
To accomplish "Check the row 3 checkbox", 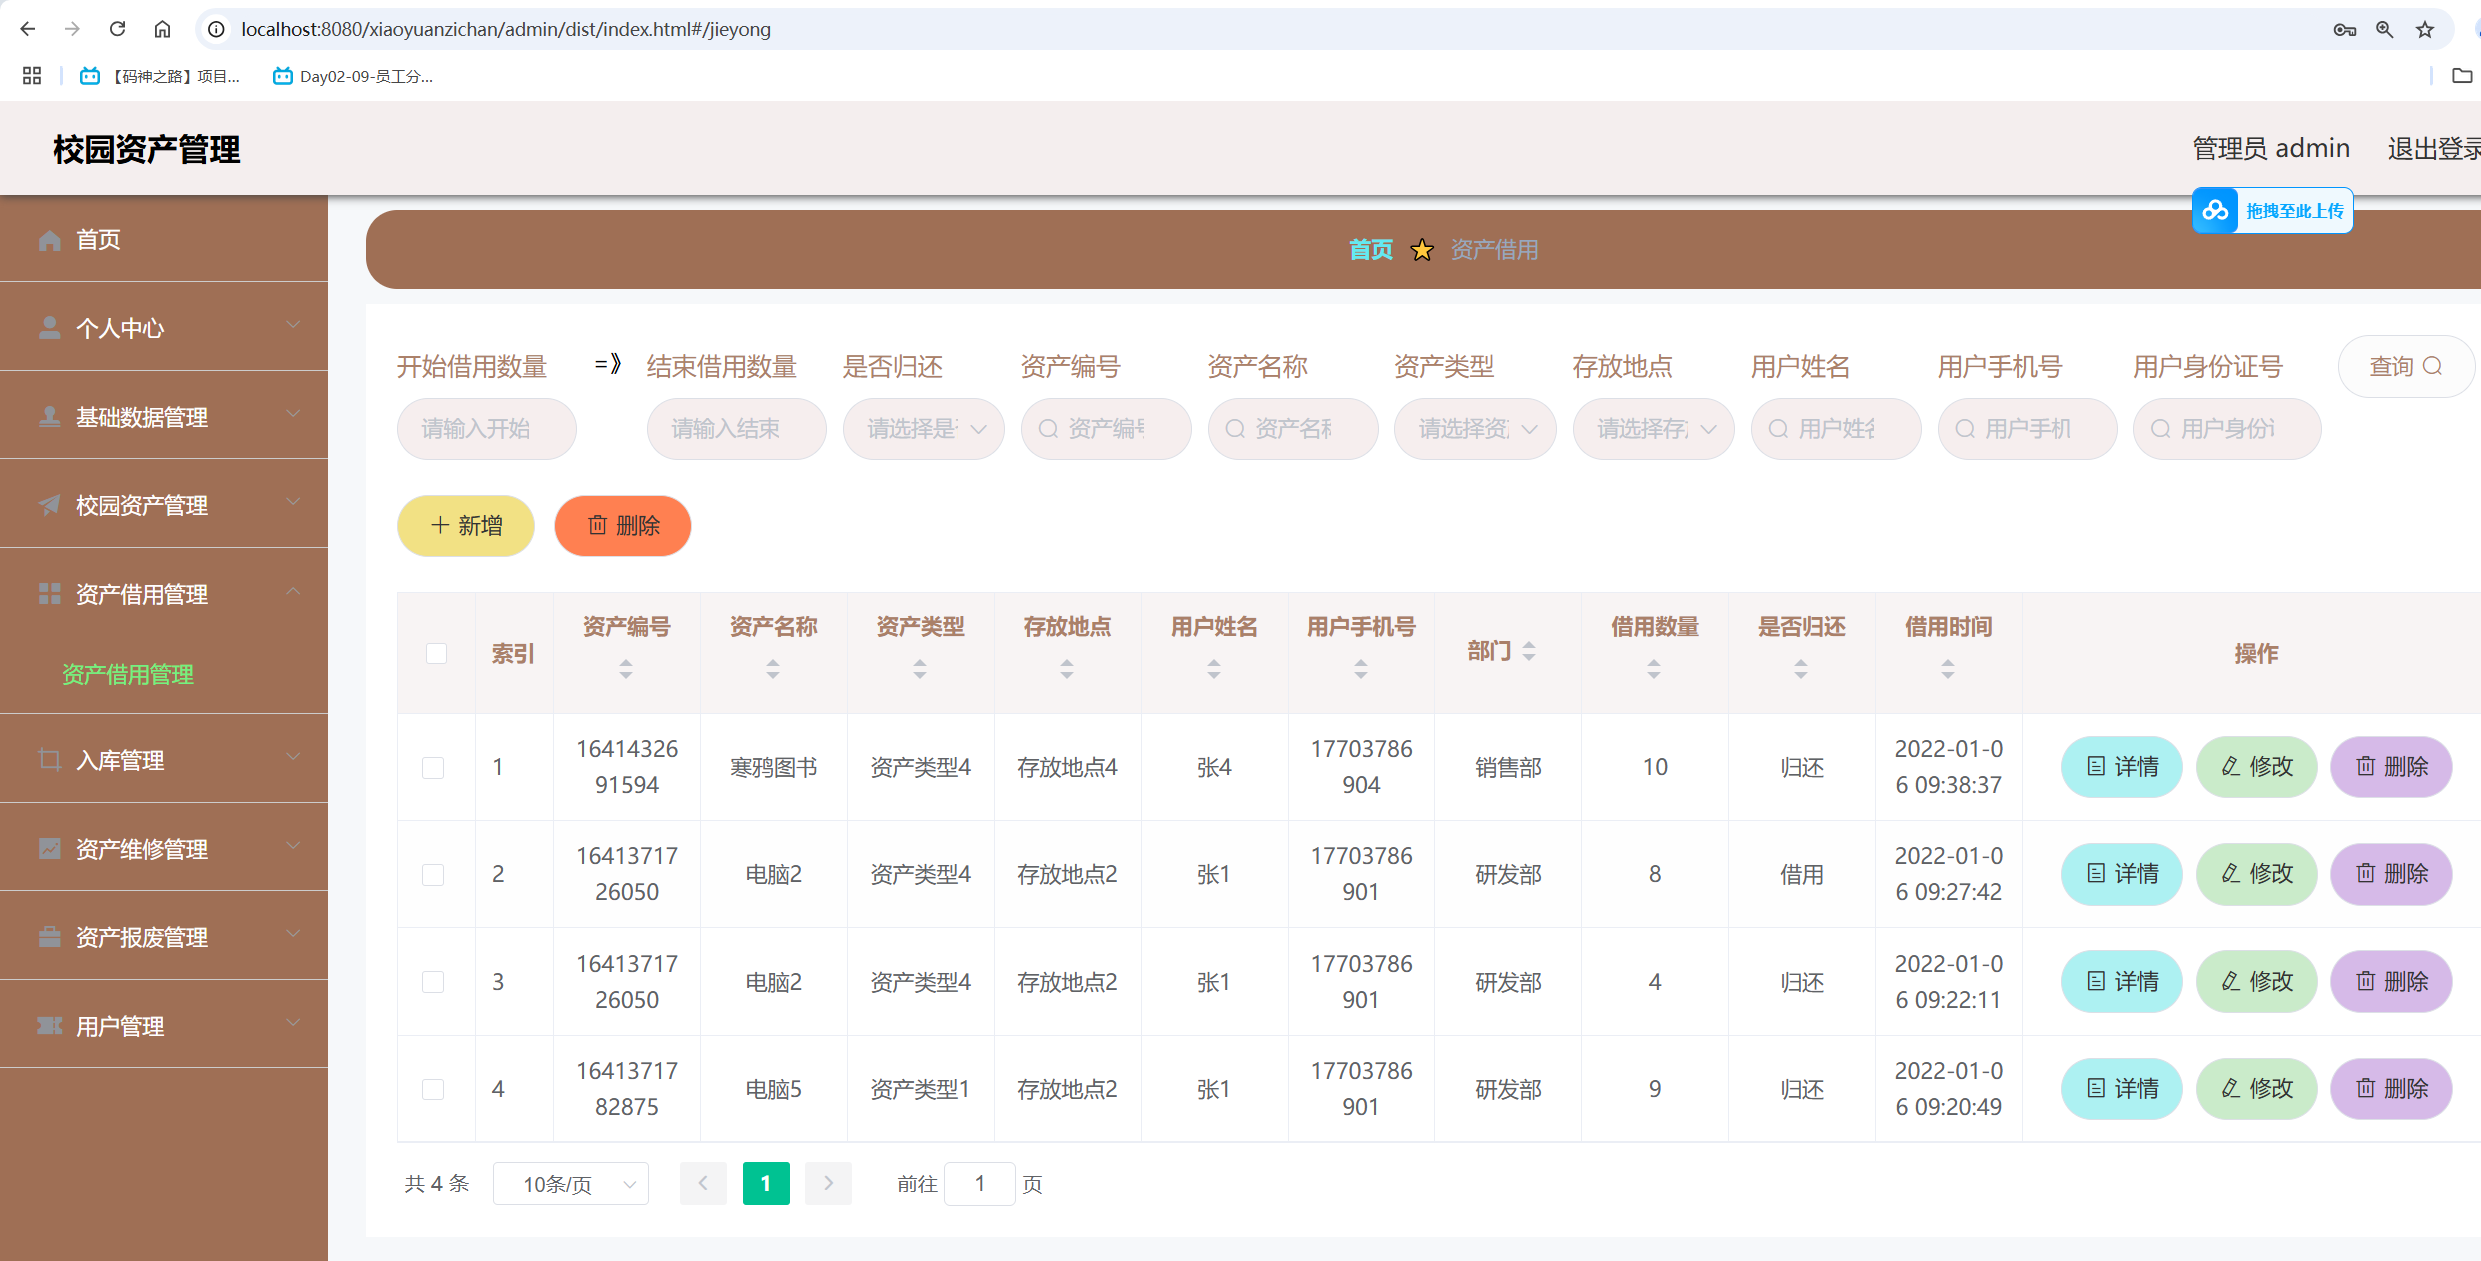I will 433,982.
